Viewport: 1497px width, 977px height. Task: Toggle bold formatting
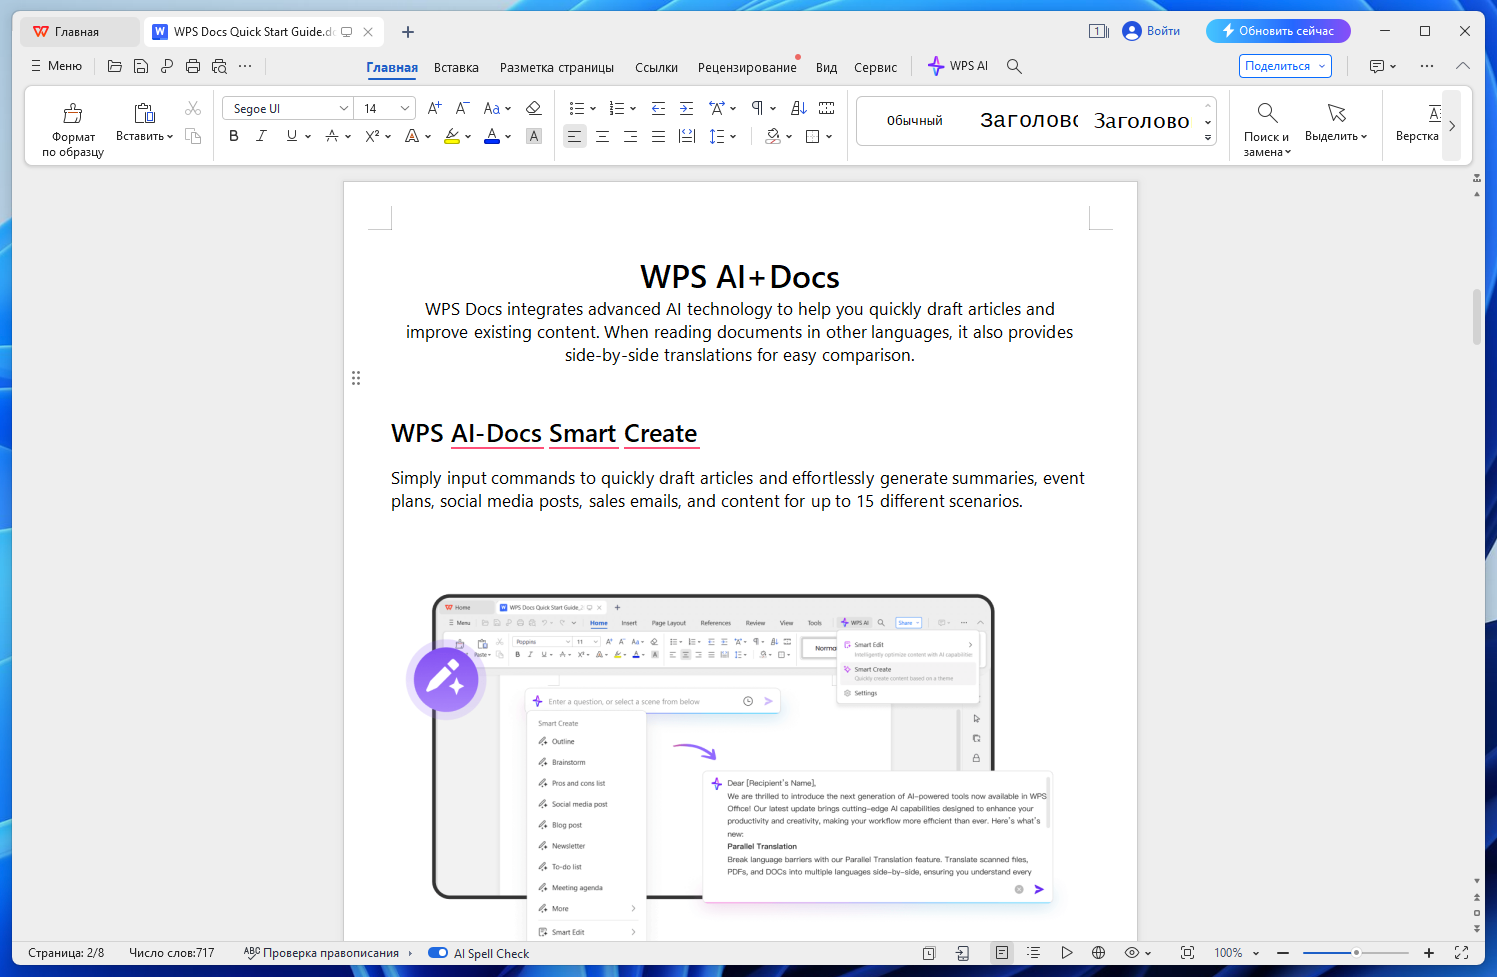click(234, 136)
